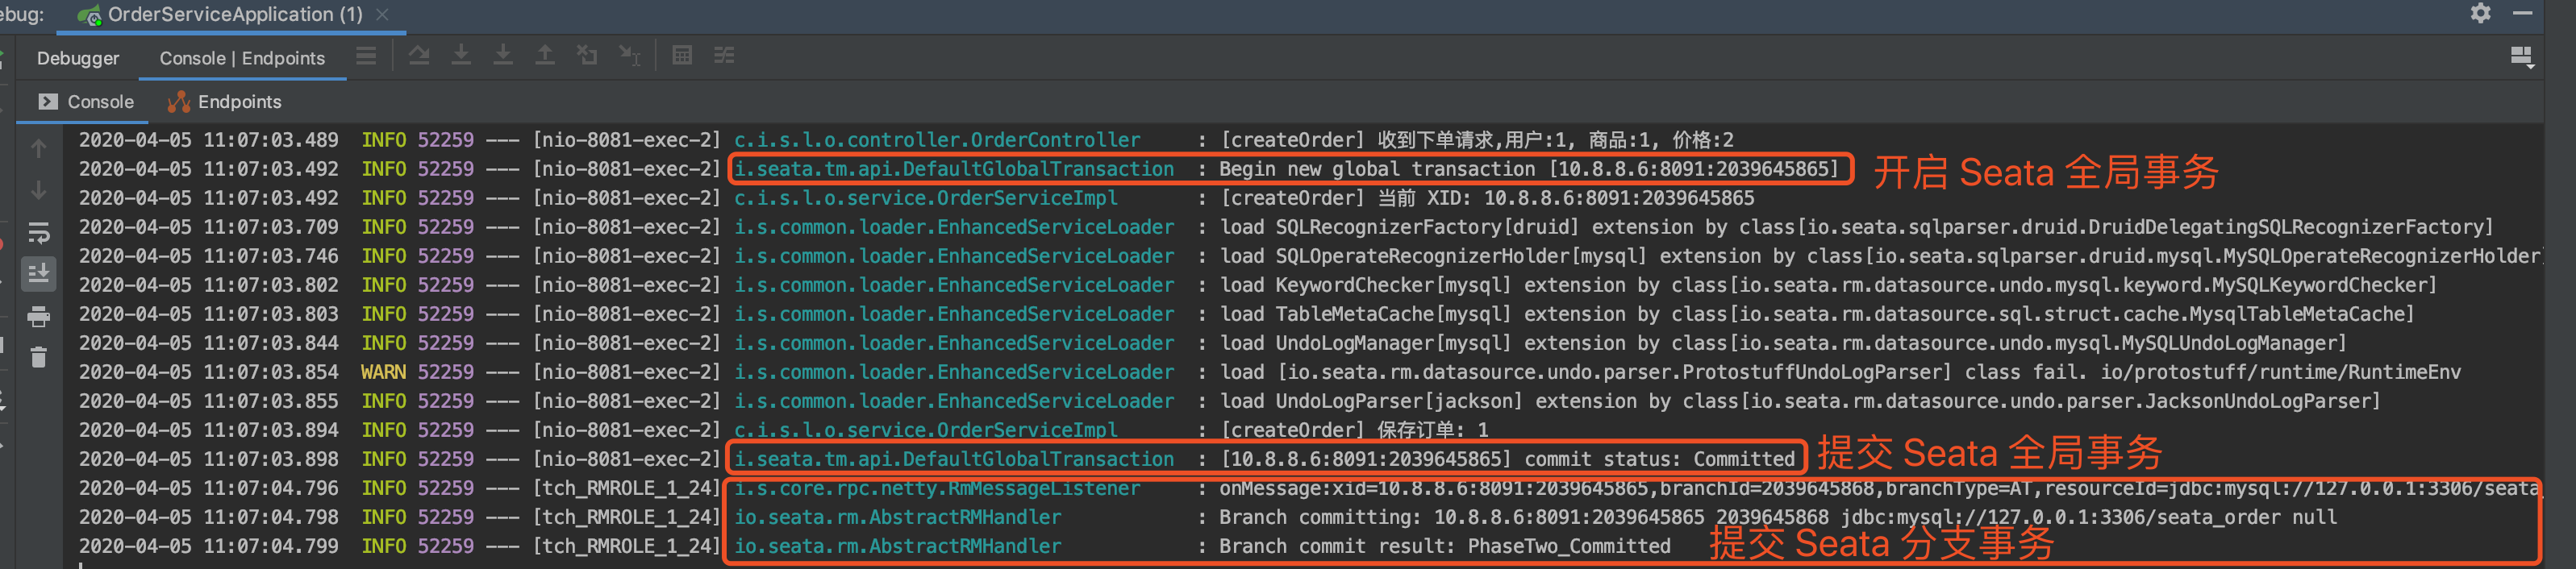
Task: Click the 'load UndoLogParser[jackson]' log message
Action: point(1800,401)
